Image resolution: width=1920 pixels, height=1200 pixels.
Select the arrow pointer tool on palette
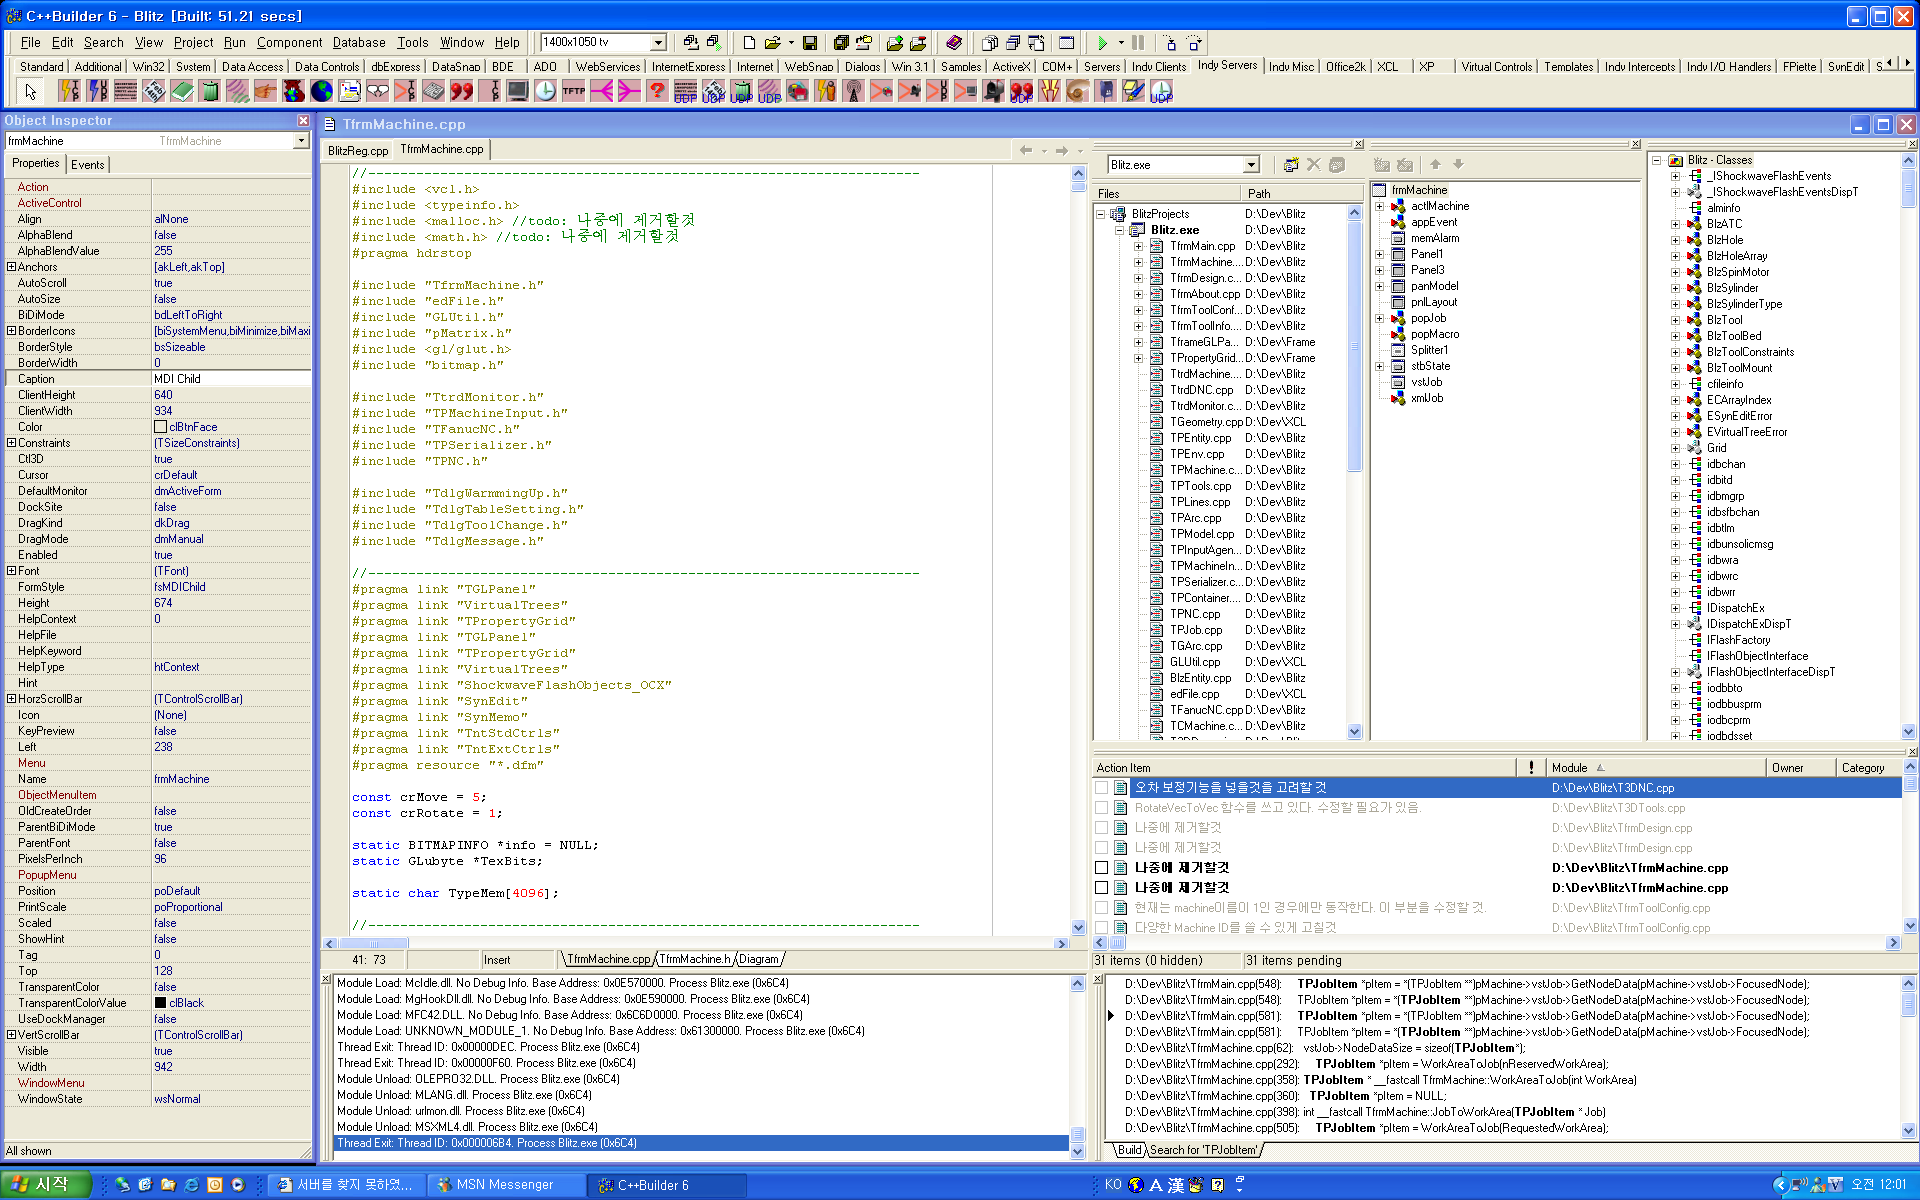(x=31, y=92)
